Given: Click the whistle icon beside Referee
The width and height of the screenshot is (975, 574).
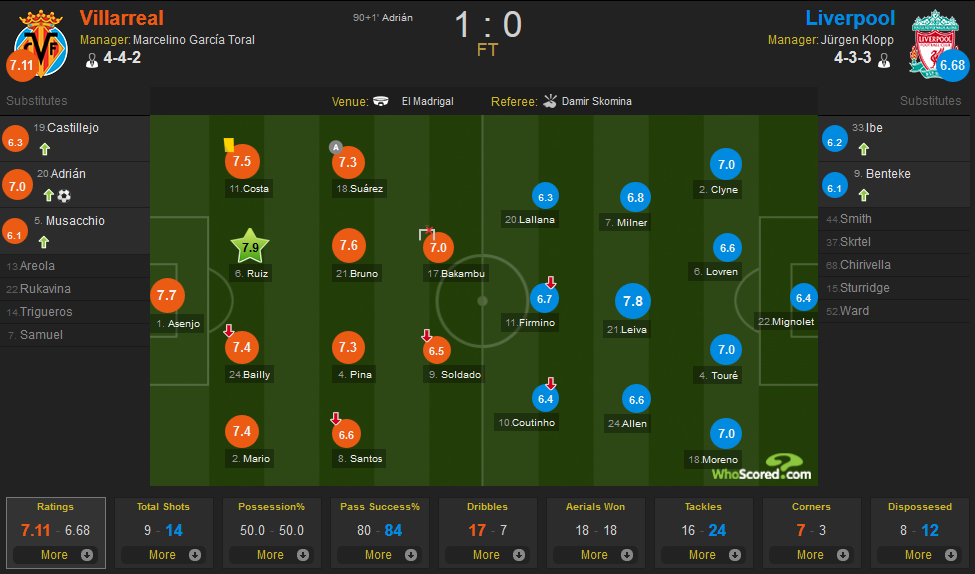Looking at the screenshot, I should 550,101.
